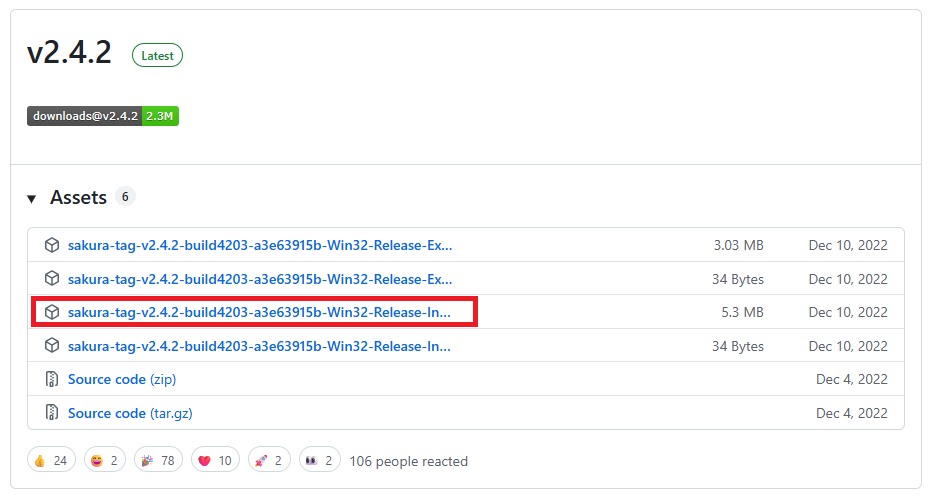
Task: Download Source code (zip)
Action: (x=122, y=380)
